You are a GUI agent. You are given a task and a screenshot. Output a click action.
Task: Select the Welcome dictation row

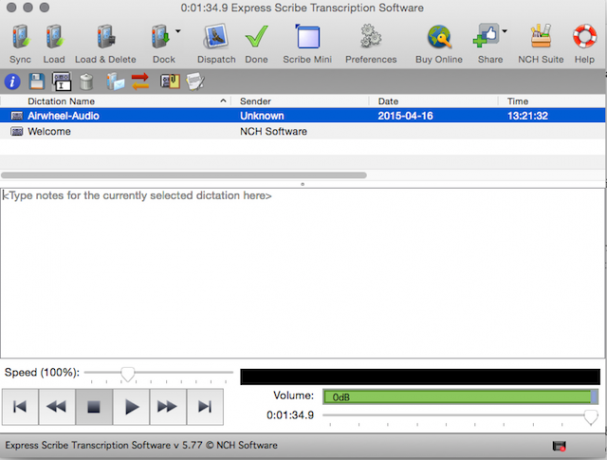point(303,131)
